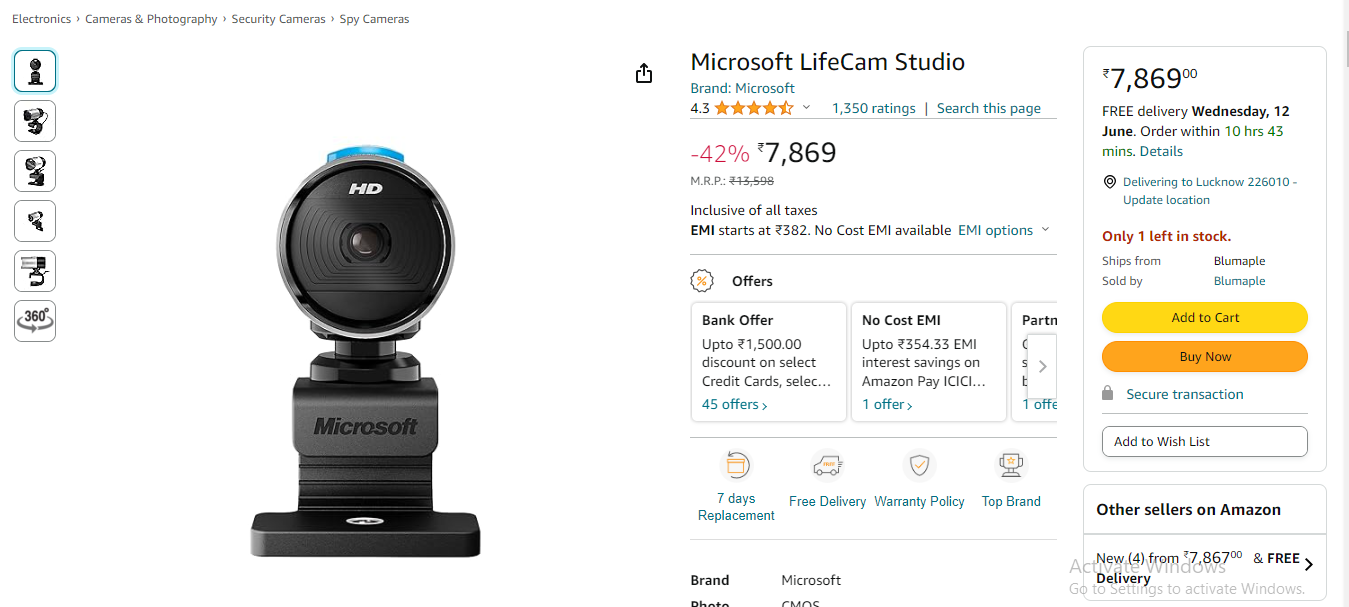Image resolution: width=1349 pixels, height=607 pixels.
Task: Click the share icon above product image
Action: click(644, 73)
